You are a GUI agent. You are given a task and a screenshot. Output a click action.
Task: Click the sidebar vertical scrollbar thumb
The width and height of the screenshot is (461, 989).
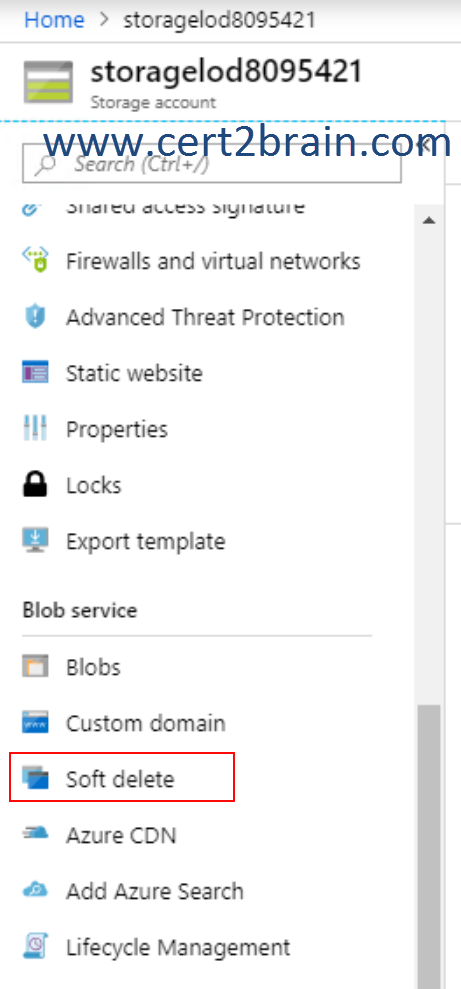(x=429, y=846)
